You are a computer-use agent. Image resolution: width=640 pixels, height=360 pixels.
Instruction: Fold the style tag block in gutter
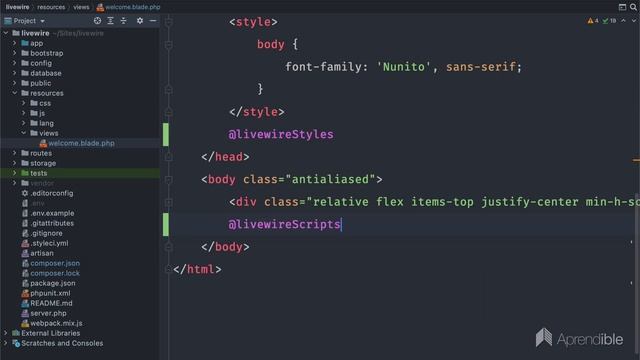tap(168, 22)
